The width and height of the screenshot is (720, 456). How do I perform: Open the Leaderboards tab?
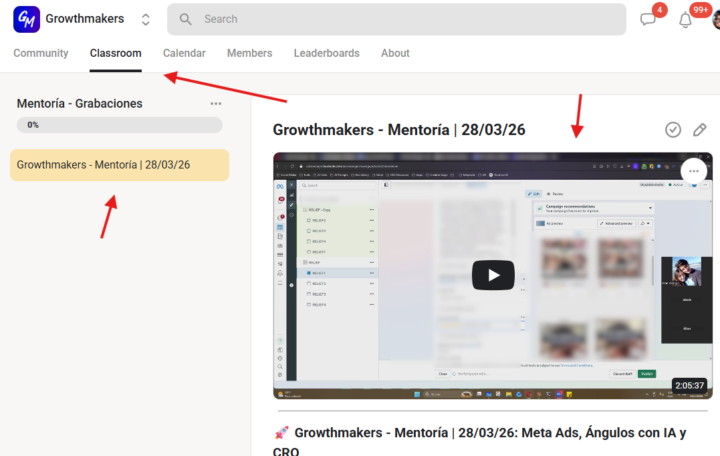(x=326, y=53)
